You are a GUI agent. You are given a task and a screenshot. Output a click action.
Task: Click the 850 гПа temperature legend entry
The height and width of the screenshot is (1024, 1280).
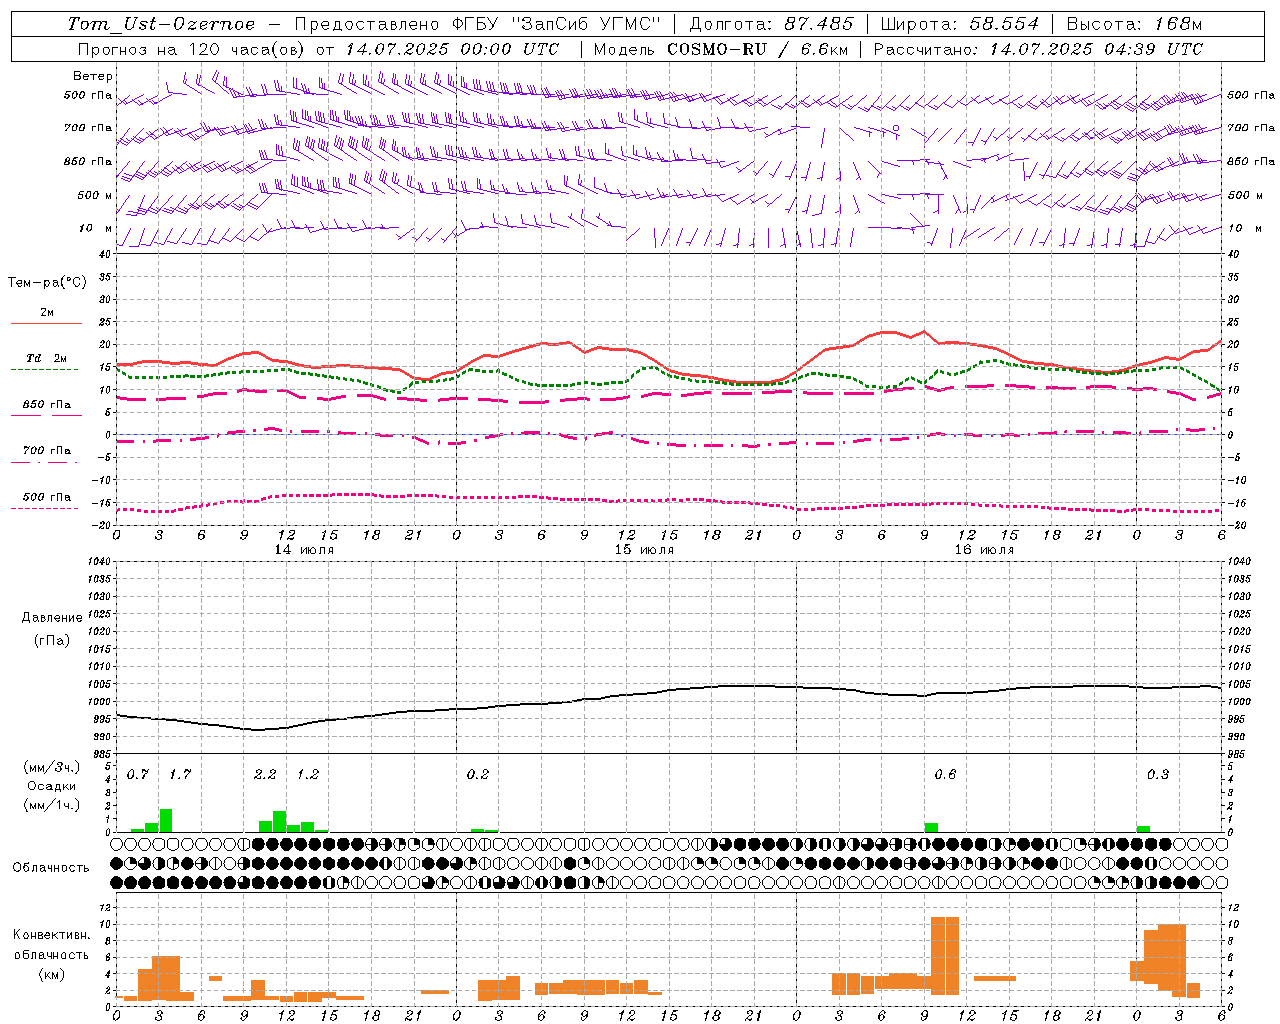coord(47,405)
